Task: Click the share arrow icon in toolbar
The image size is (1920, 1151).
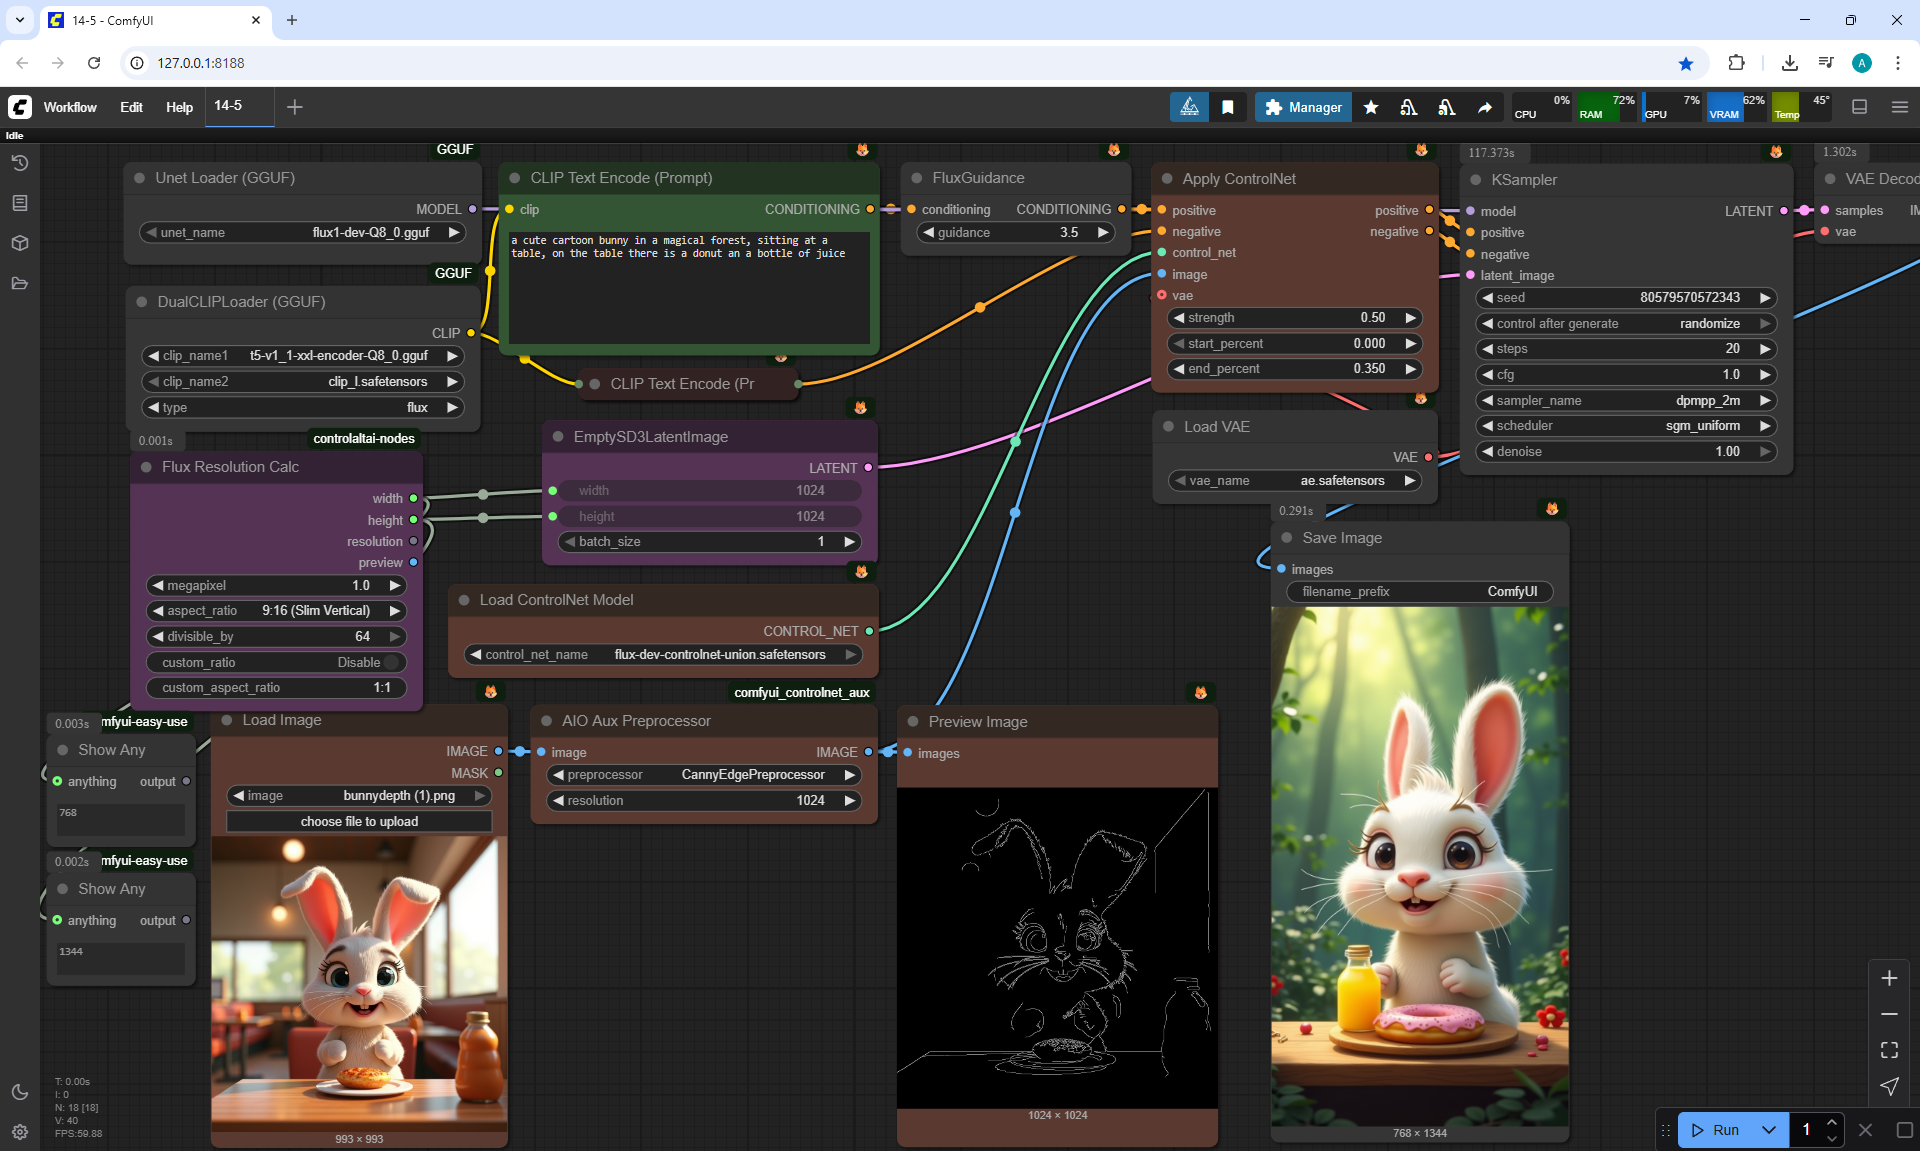Action: pyautogui.click(x=1485, y=107)
